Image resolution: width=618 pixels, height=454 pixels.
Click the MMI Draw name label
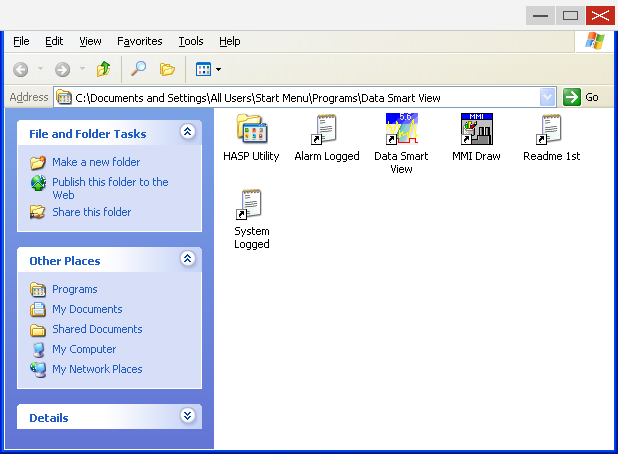pyautogui.click(x=477, y=156)
